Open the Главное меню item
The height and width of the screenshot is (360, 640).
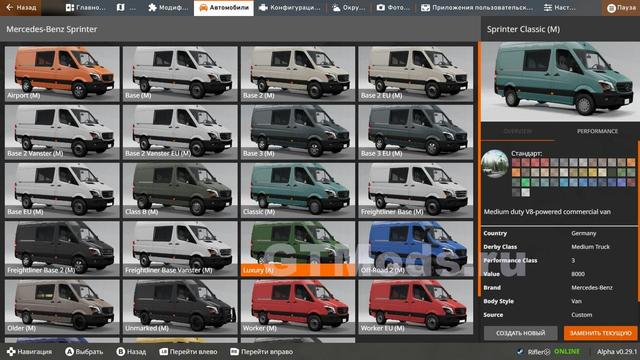coord(85,7)
